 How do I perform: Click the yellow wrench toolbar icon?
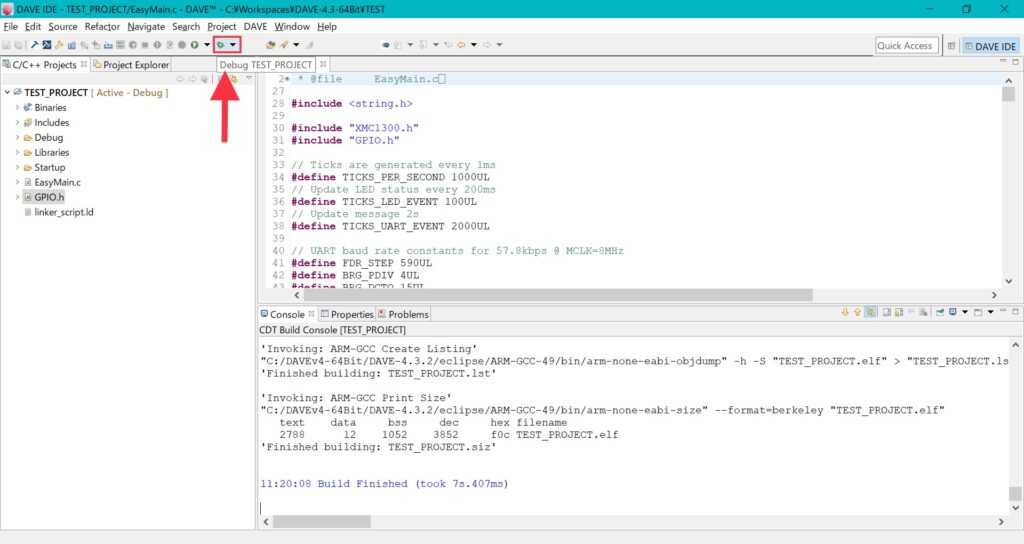(59, 45)
